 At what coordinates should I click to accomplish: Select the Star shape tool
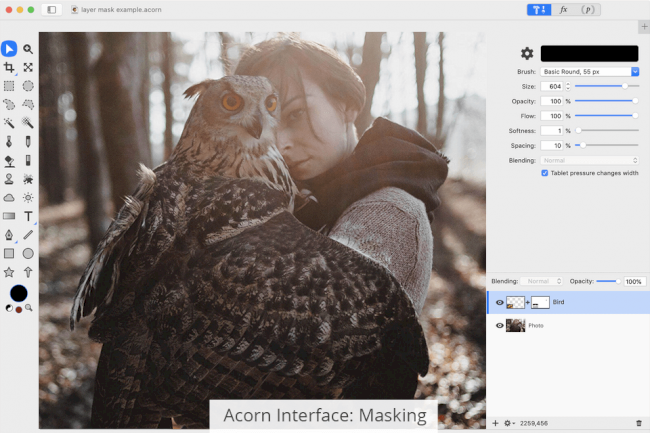pos(9,272)
